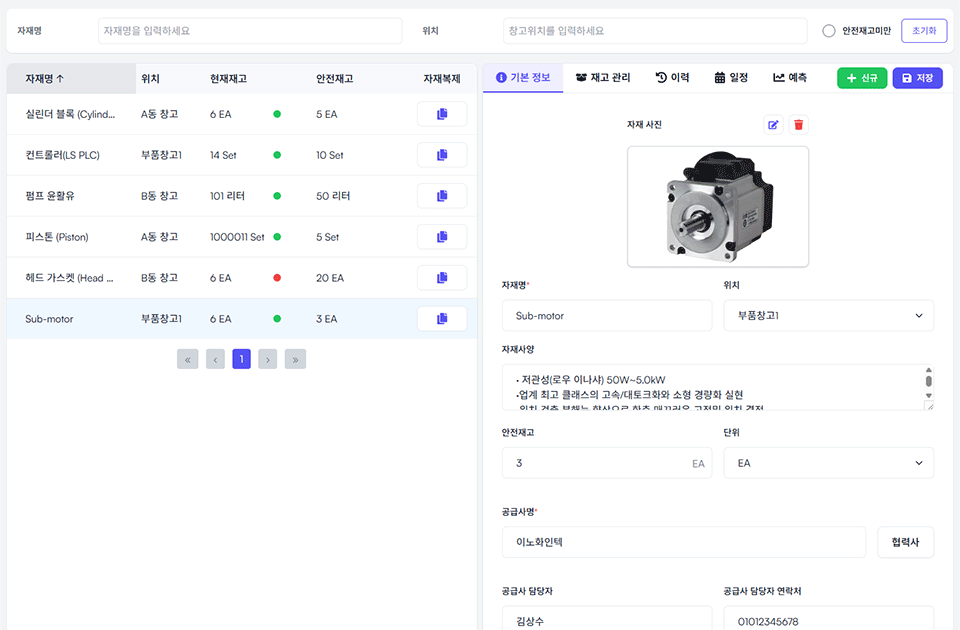Image resolution: width=960 pixels, height=630 pixels.
Task: Duplicate the 펌프 윤활유 material
Action: (x=441, y=195)
